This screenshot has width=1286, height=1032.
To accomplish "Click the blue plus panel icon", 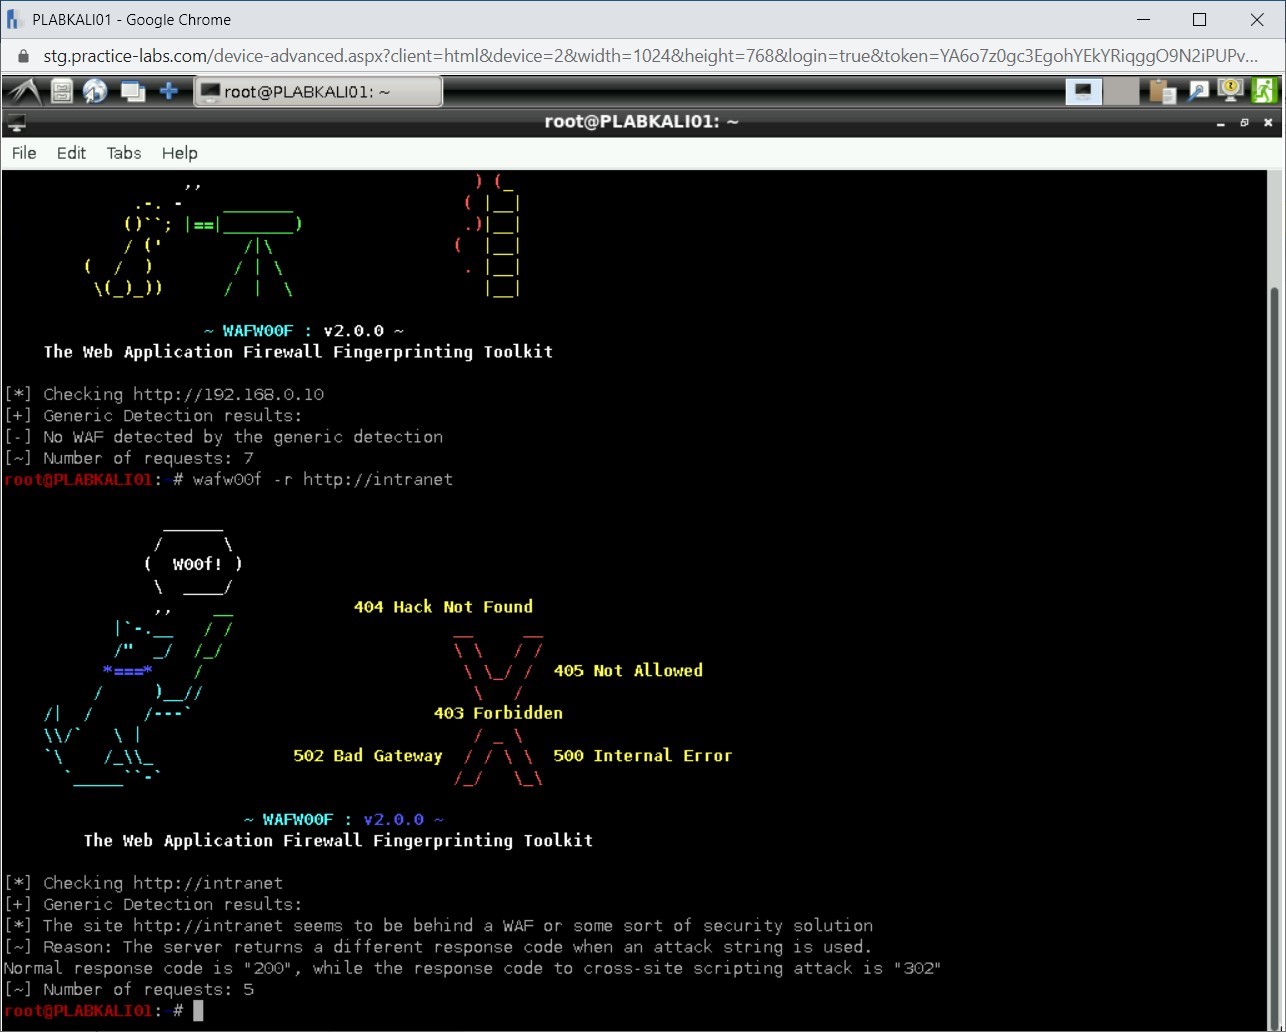I will pyautogui.click(x=169, y=92).
